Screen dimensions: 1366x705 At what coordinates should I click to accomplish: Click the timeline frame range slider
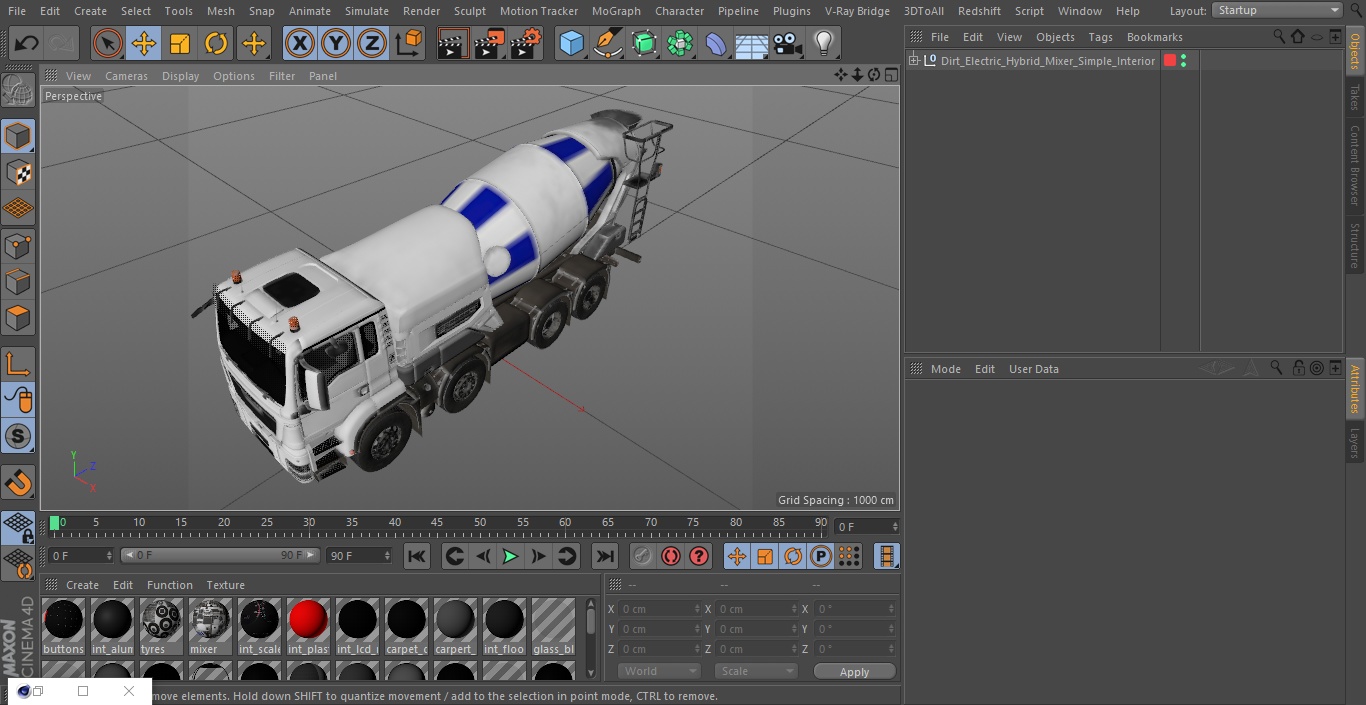tap(220, 555)
